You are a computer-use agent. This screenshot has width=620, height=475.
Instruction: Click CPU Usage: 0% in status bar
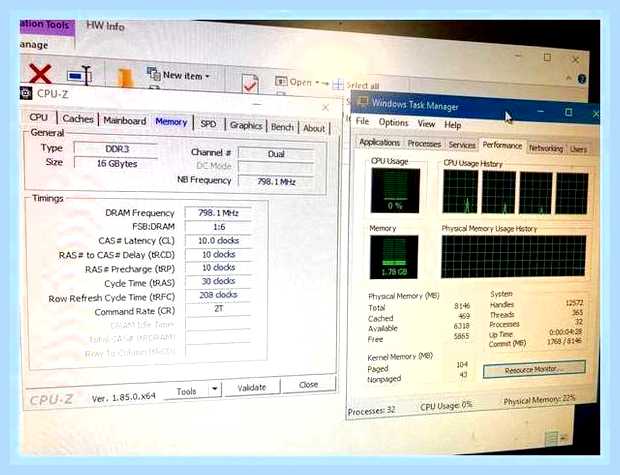(446, 406)
